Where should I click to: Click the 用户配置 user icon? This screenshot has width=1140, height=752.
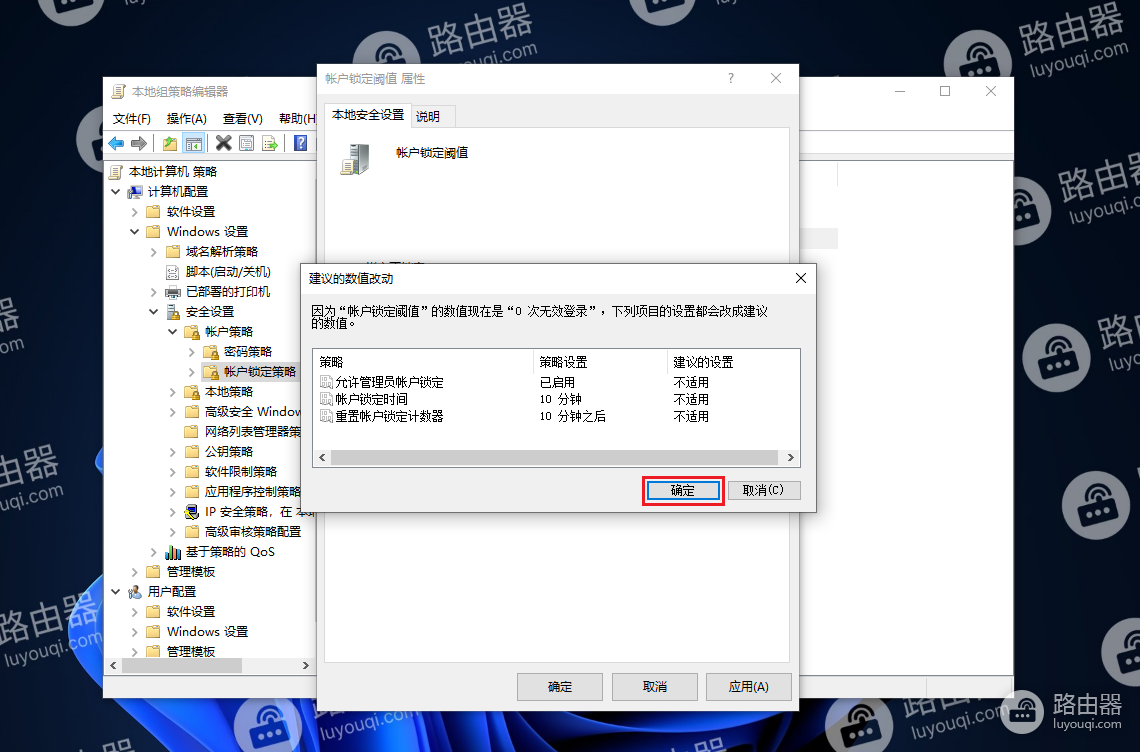pos(135,592)
